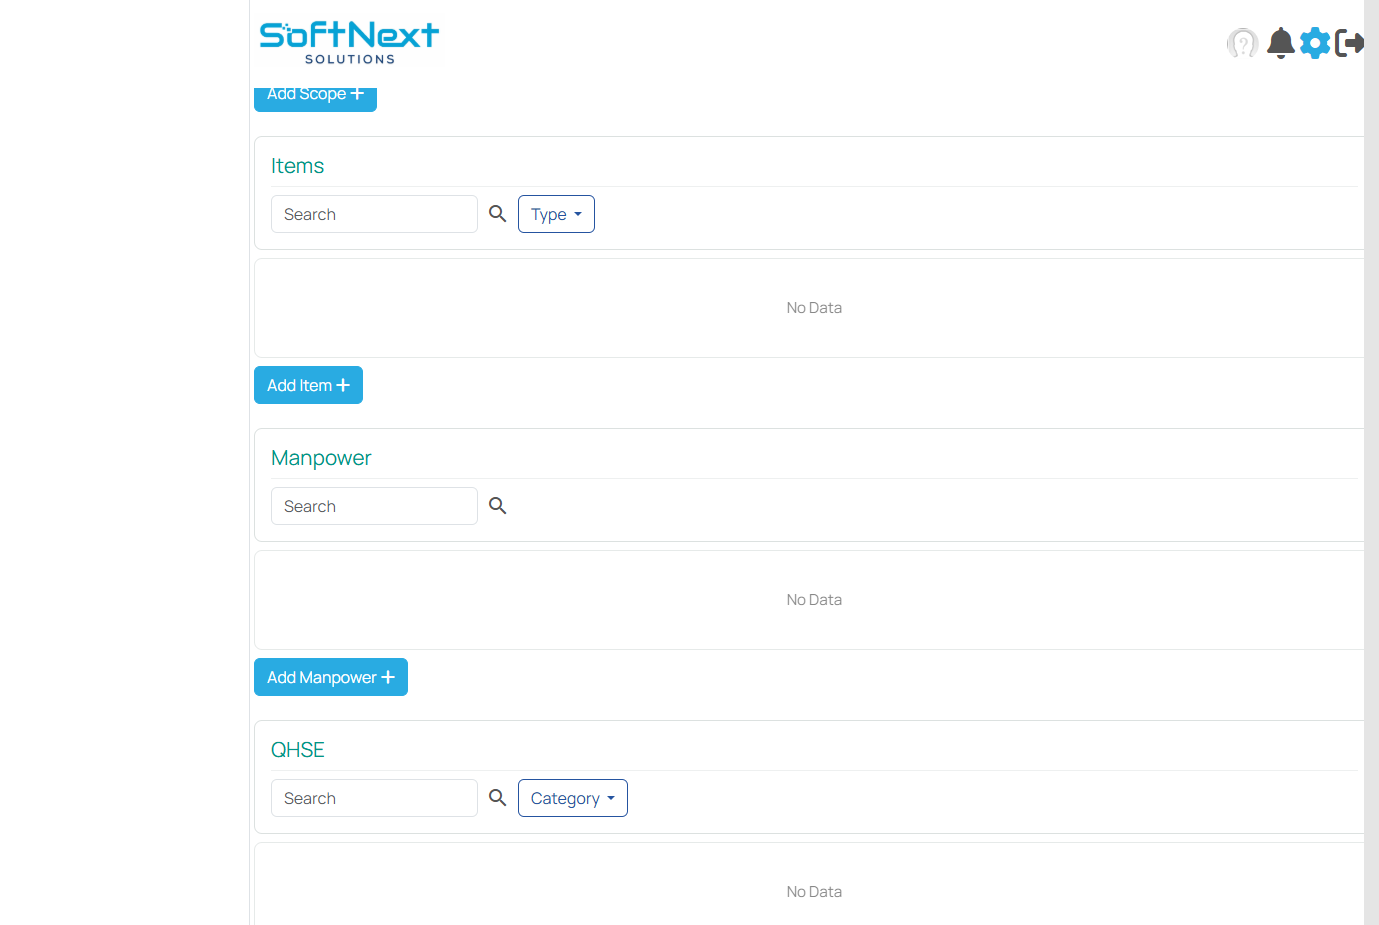Click the vertical page scrollbar

pyautogui.click(x=1371, y=460)
